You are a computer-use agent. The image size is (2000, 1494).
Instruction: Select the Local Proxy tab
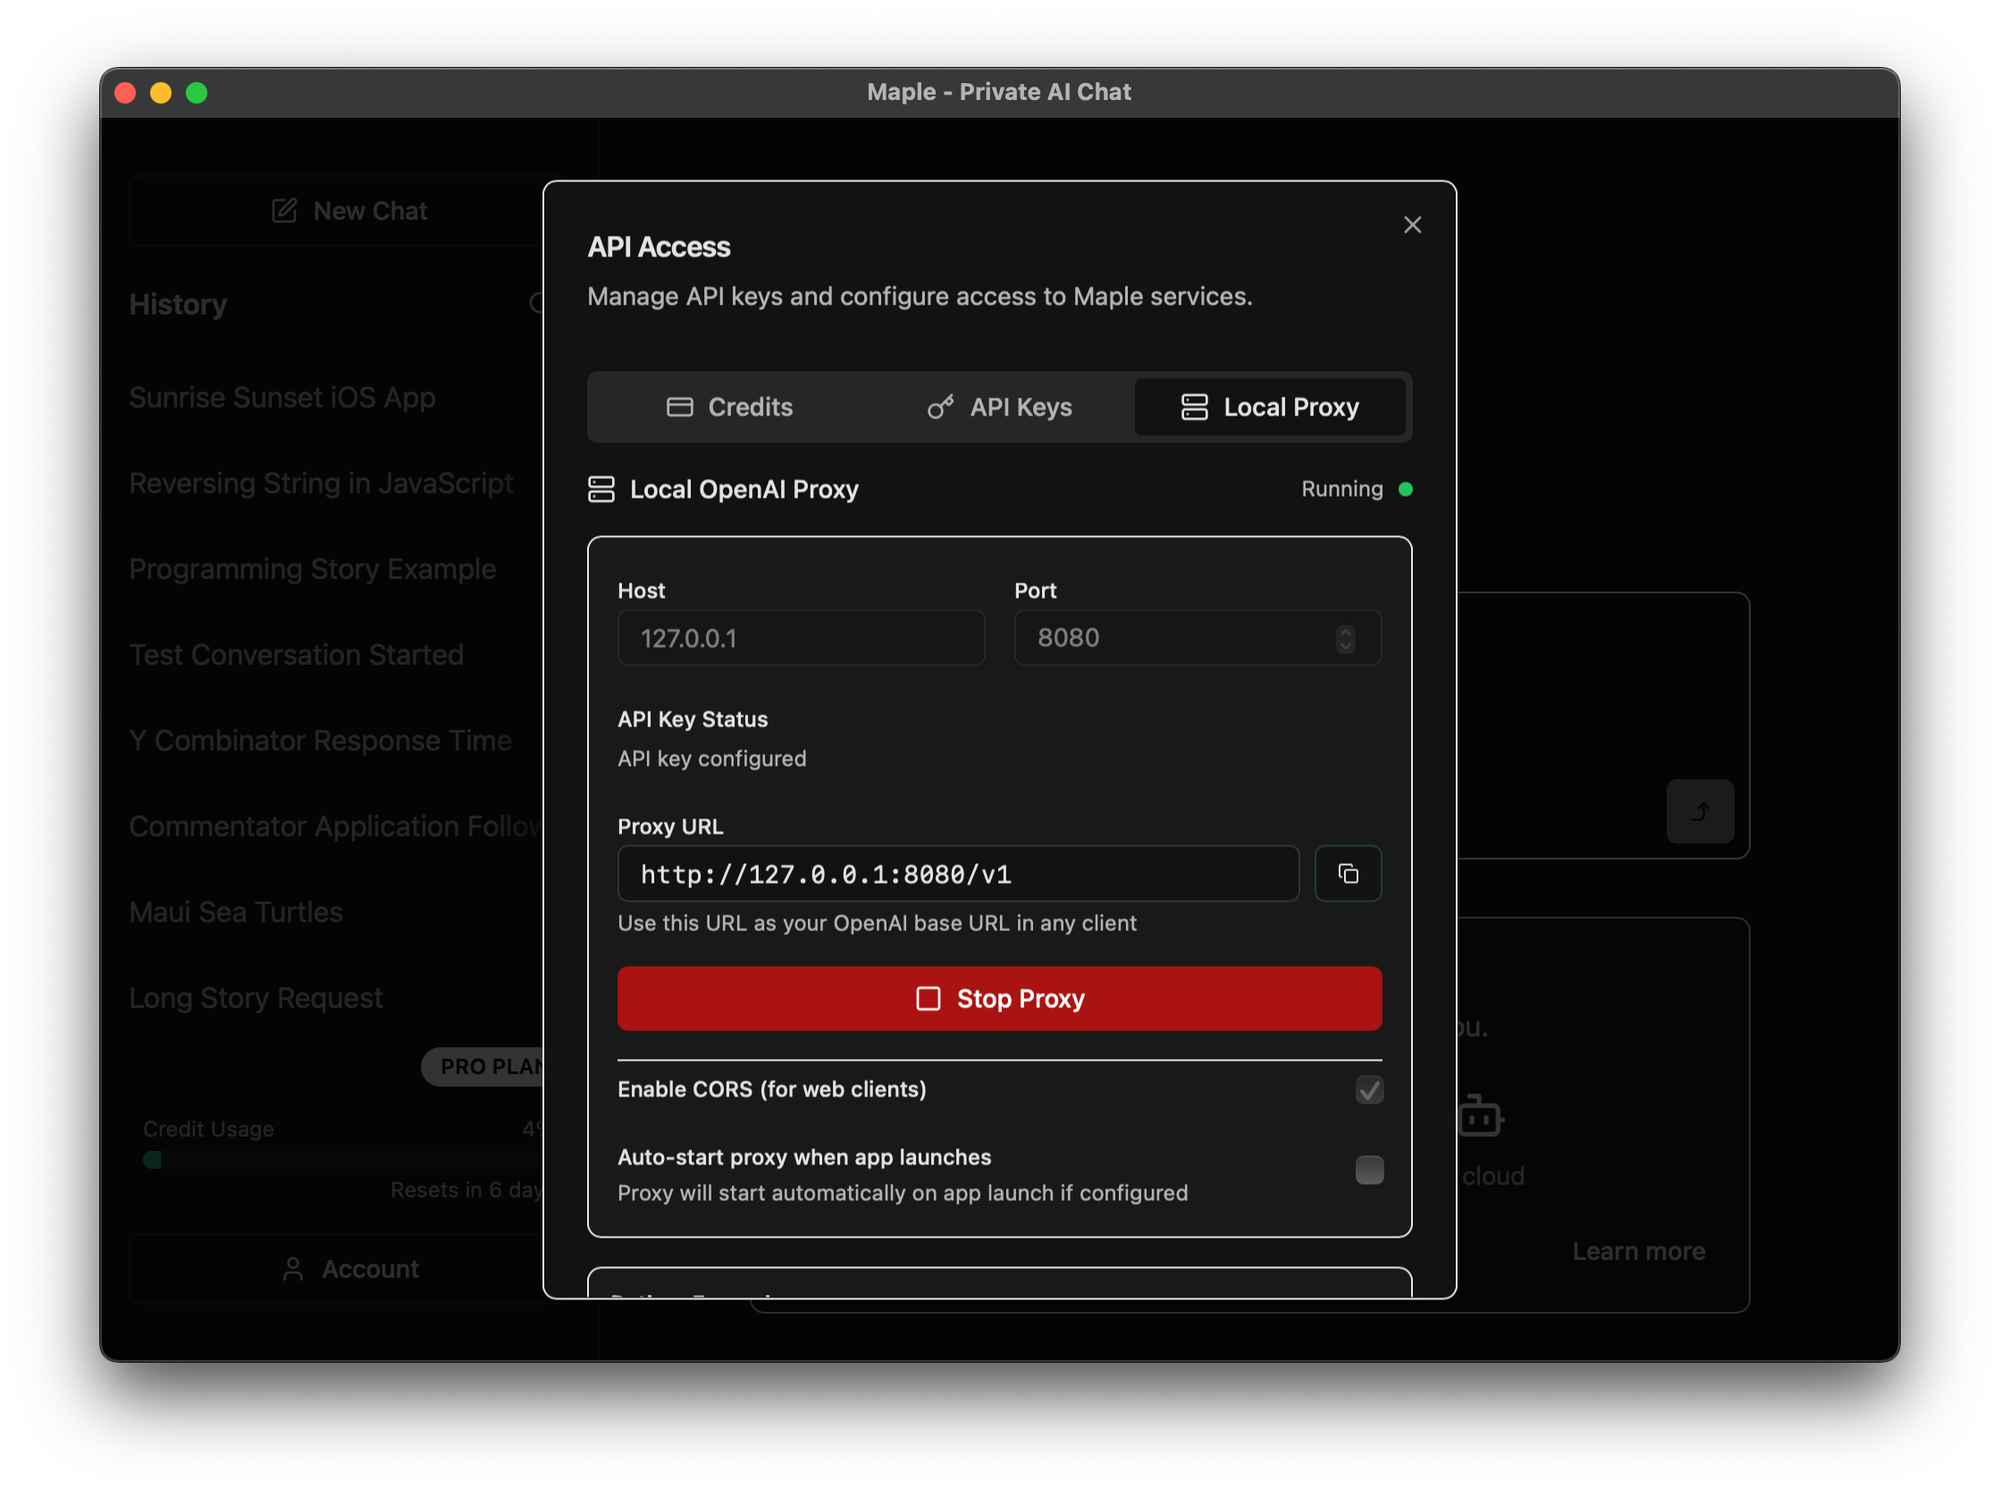[x=1269, y=407]
